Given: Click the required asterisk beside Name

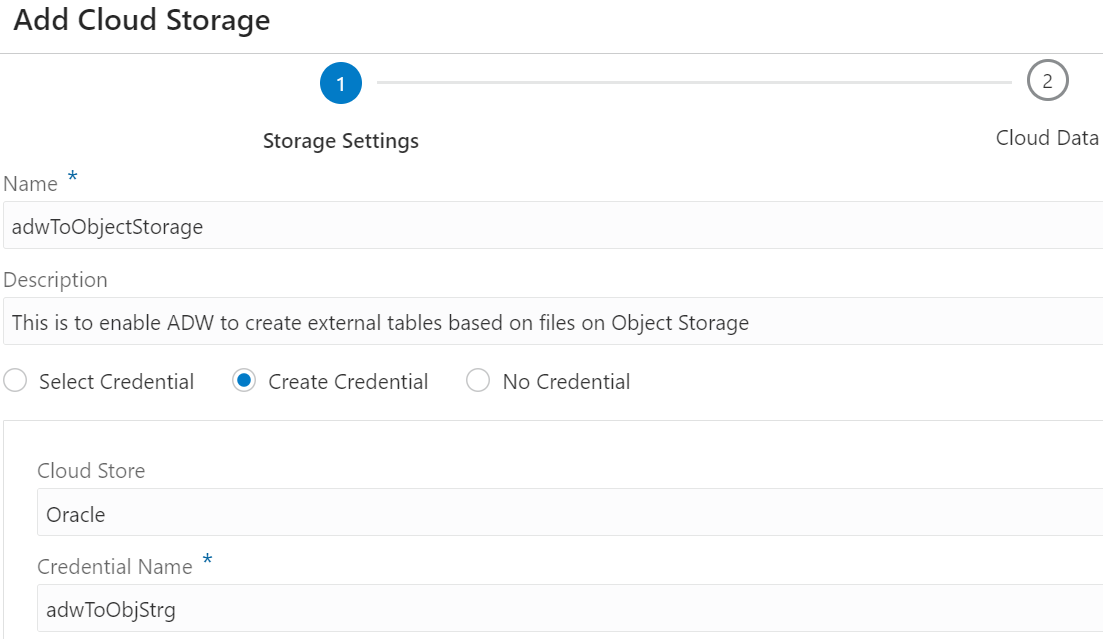Looking at the screenshot, I should tap(72, 177).
